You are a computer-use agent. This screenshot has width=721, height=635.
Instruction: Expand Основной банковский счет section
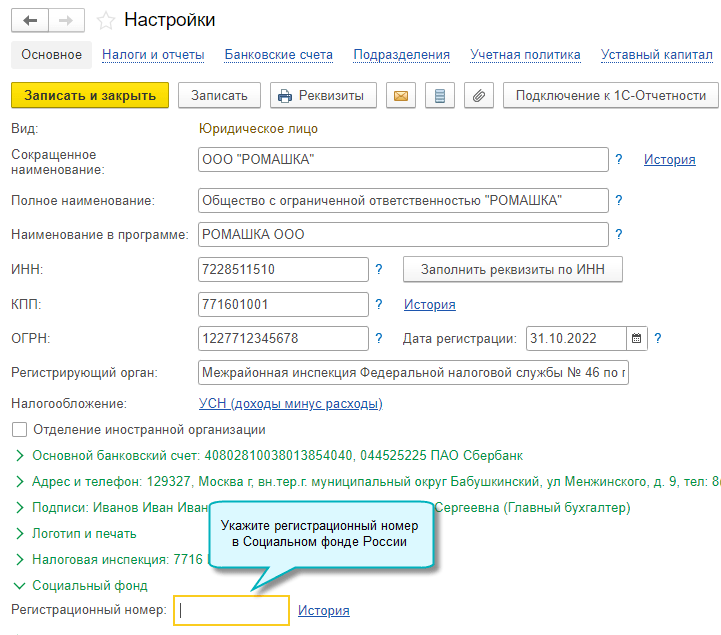pos(20,456)
